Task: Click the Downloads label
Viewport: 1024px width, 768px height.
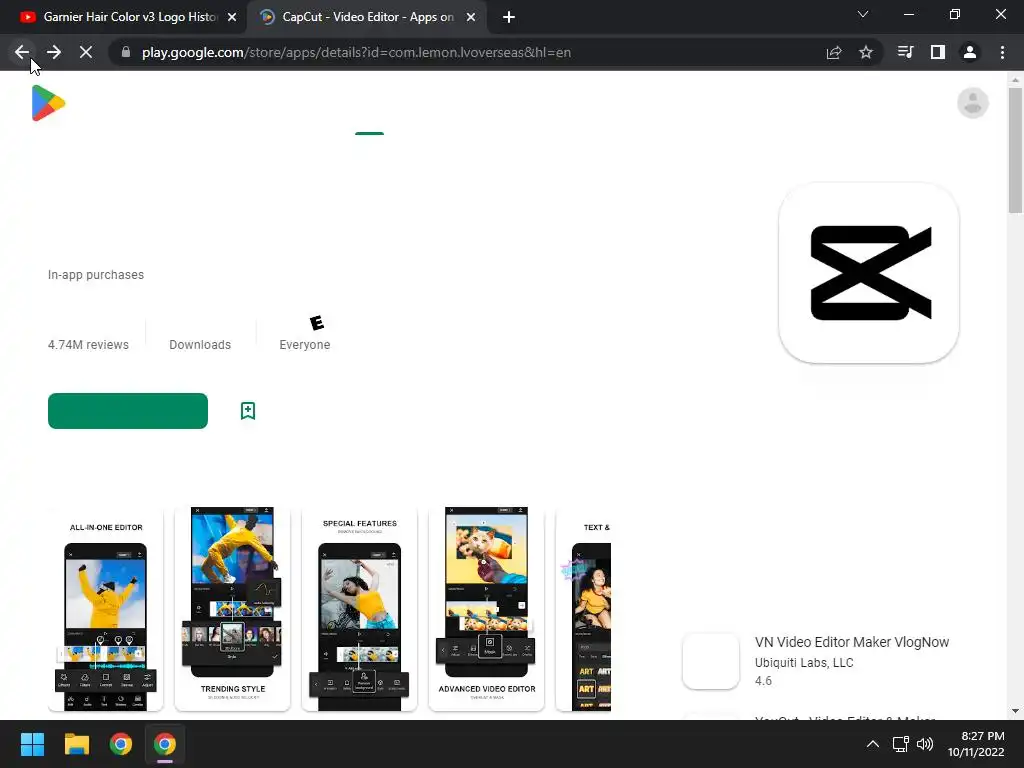Action: point(200,345)
